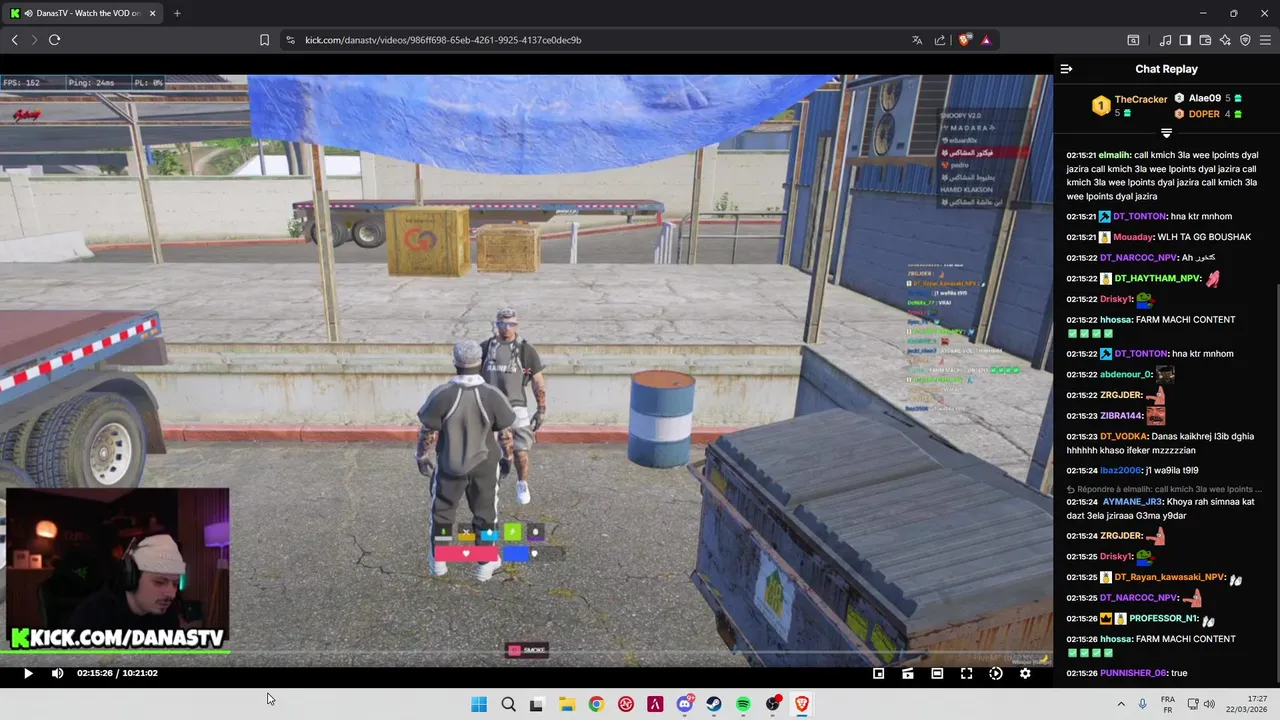Viewport: 1280px width, 720px height.
Task: Close the DanasTV tab
Action: pyautogui.click(x=152, y=13)
